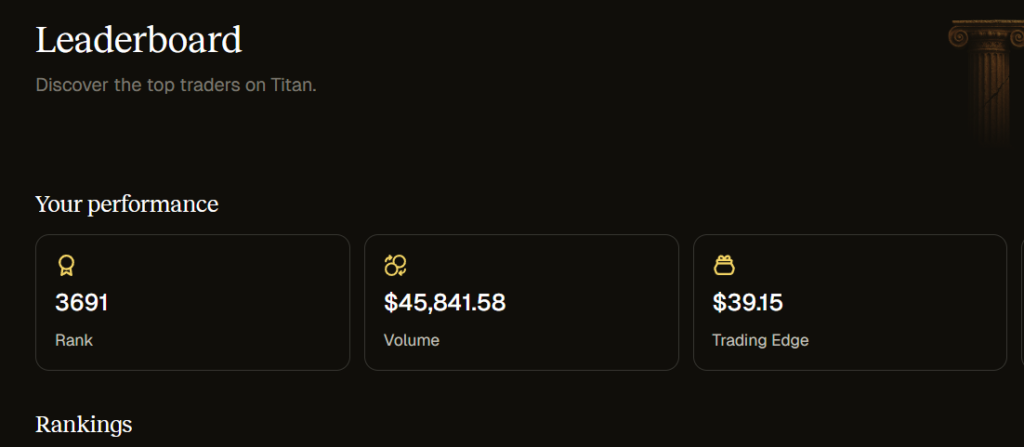
Task: Click the partially visible card at right edge
Action: tap(1021, 302)
